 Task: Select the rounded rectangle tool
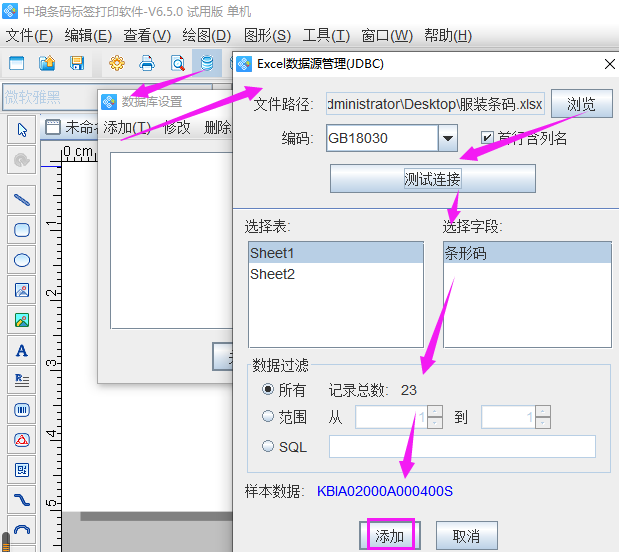tap(22, 230)
